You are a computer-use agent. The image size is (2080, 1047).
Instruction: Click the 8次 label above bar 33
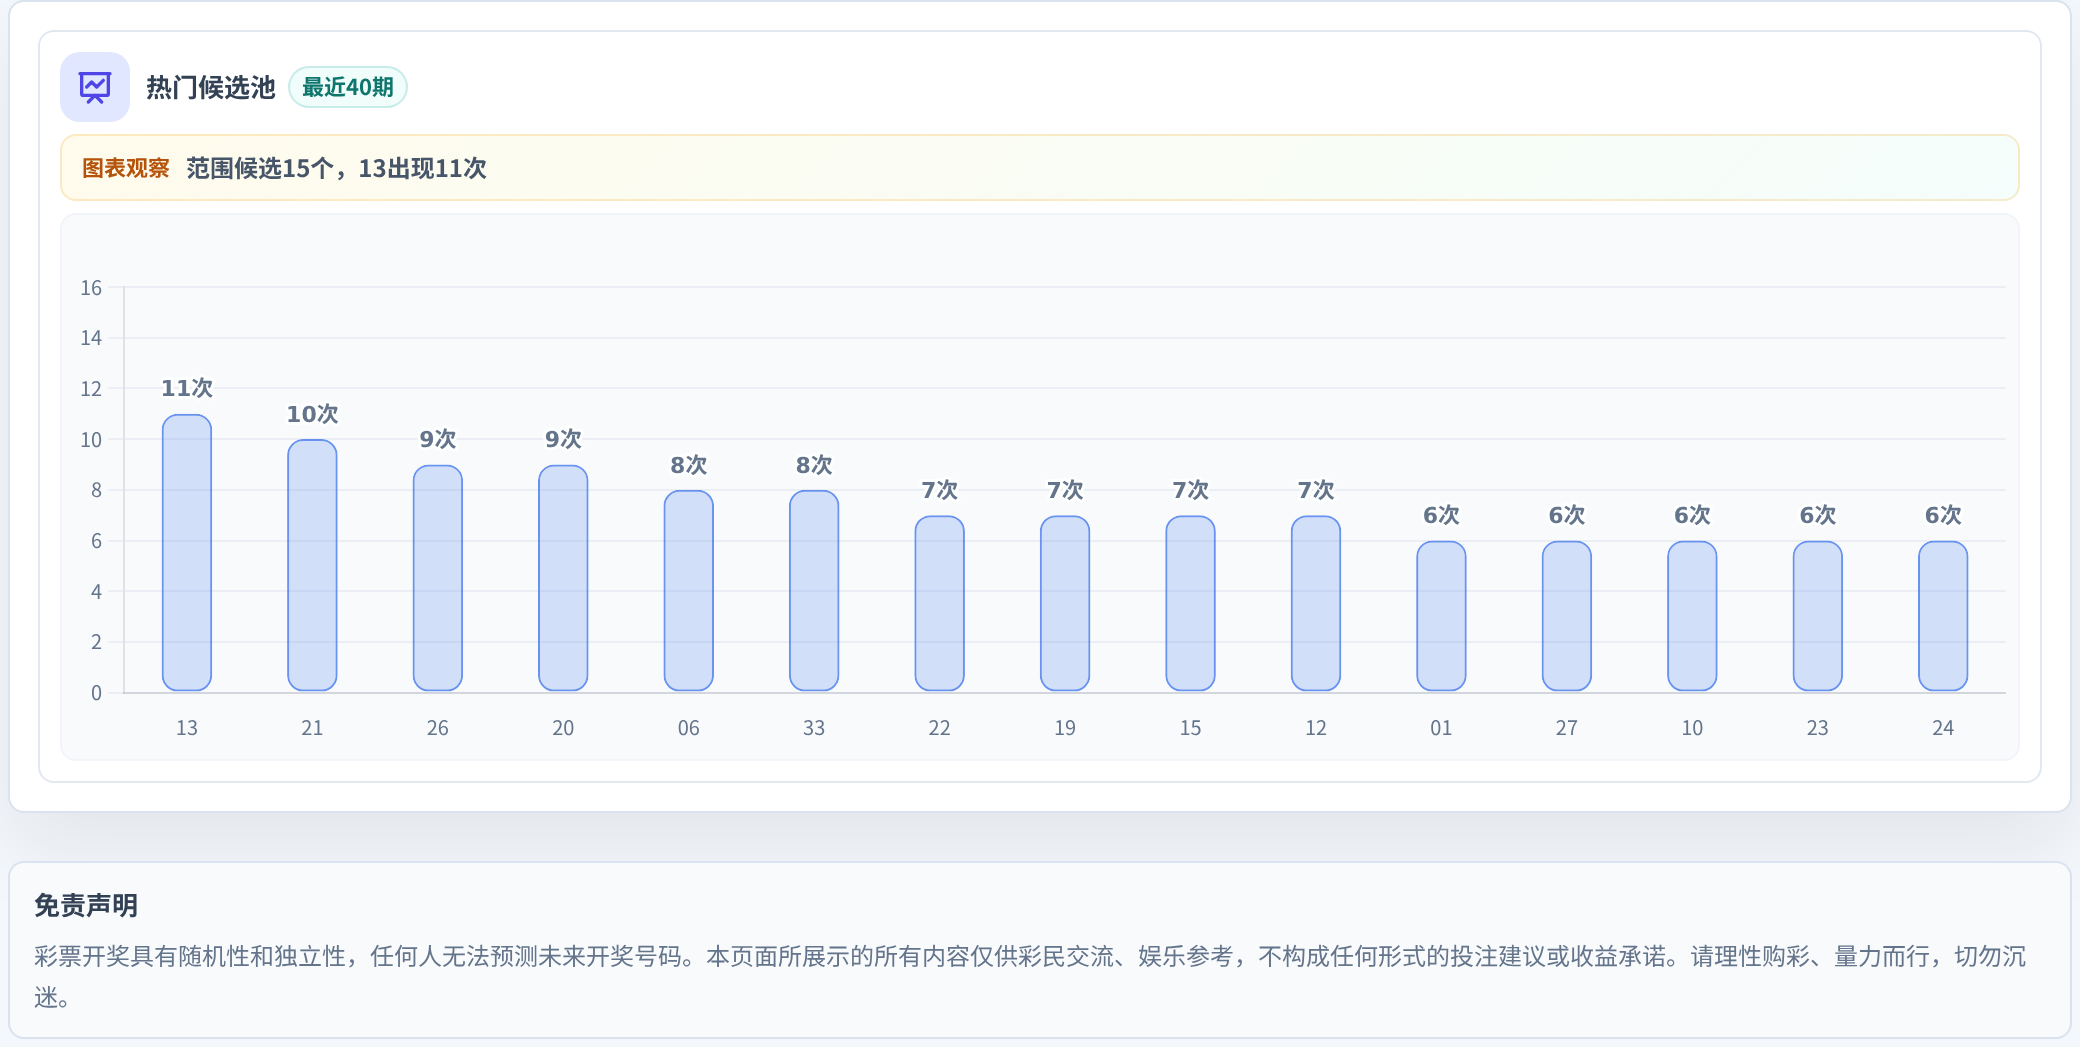pyautogui.click(x=814, y=465)
